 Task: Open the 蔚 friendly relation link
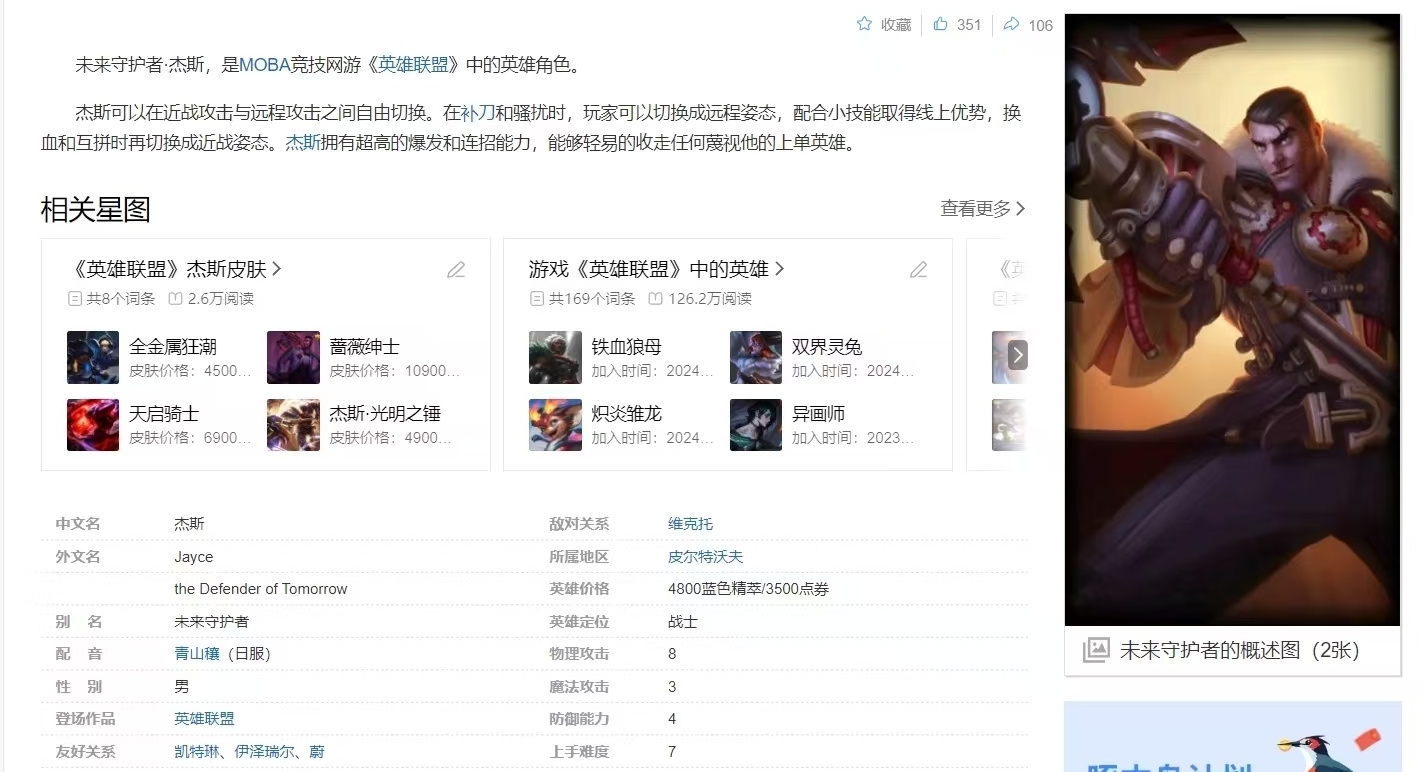tap(317, 752)
